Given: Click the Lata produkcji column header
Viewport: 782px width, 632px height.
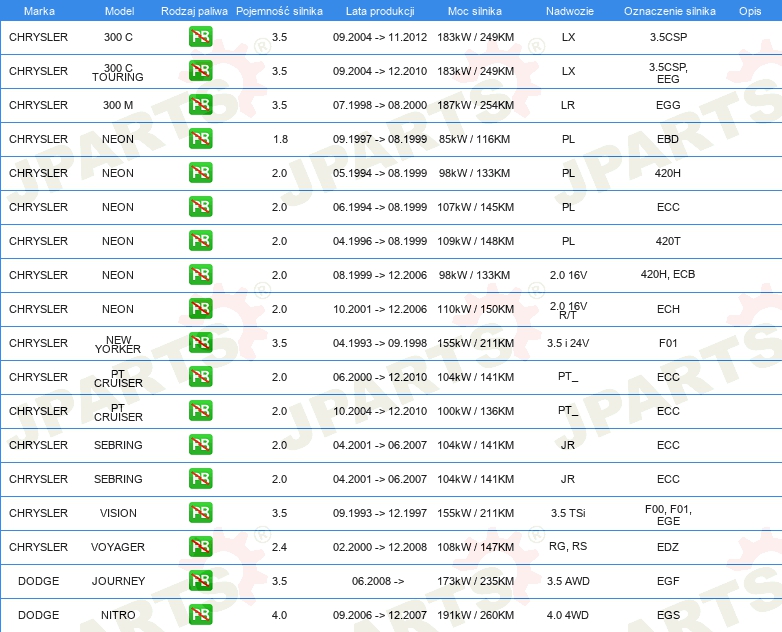Looking at the screenshot, I should [x=380, y=11].
